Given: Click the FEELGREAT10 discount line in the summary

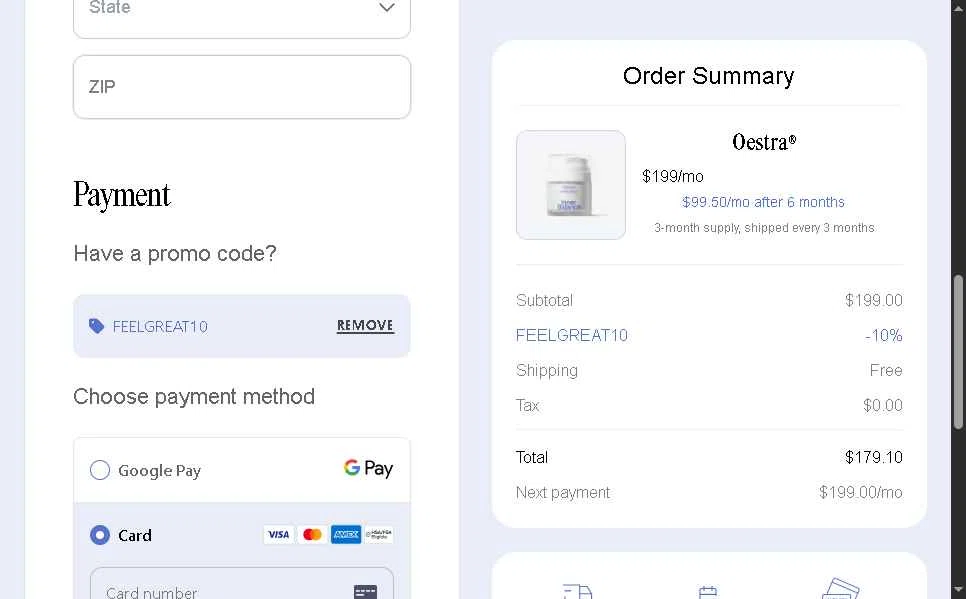Looking at the screenshot, I should [709, 335].
